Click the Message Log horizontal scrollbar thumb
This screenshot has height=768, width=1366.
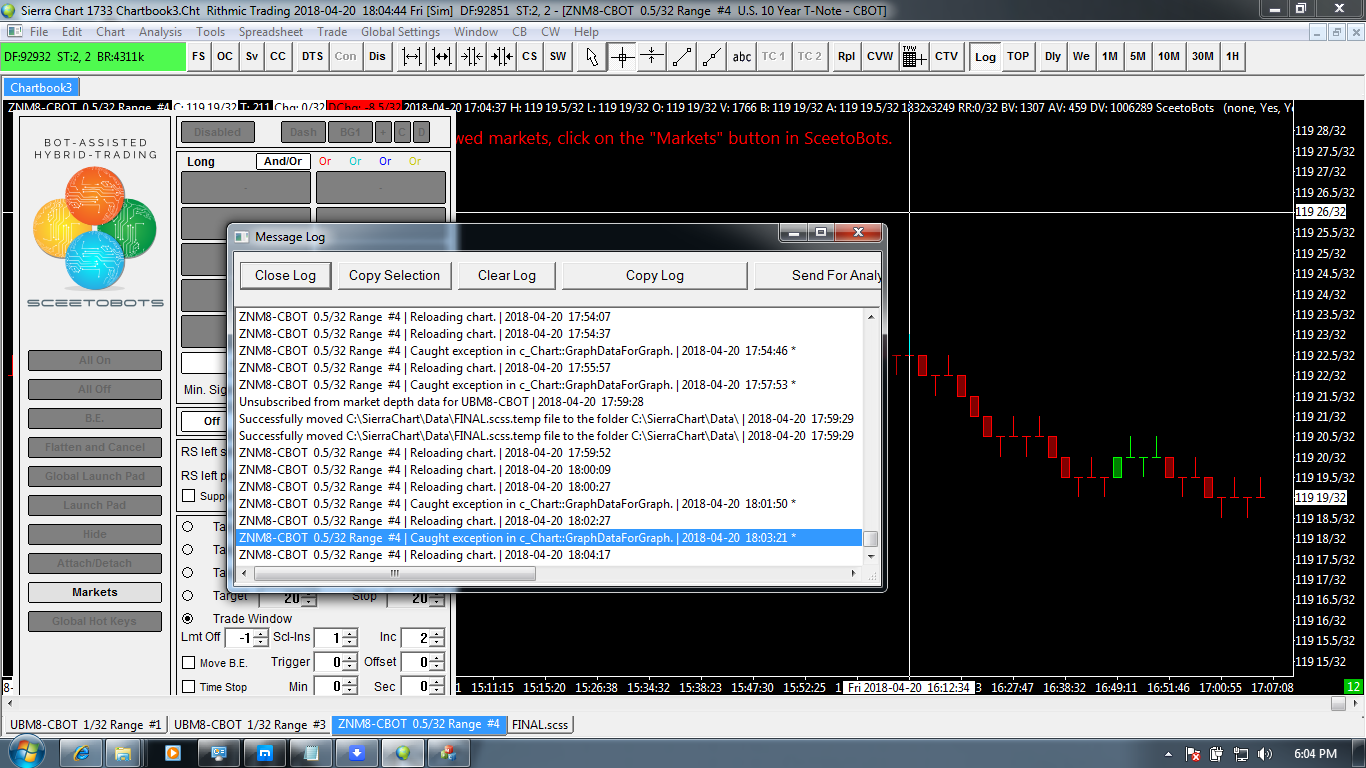click(x=395, y=574)
